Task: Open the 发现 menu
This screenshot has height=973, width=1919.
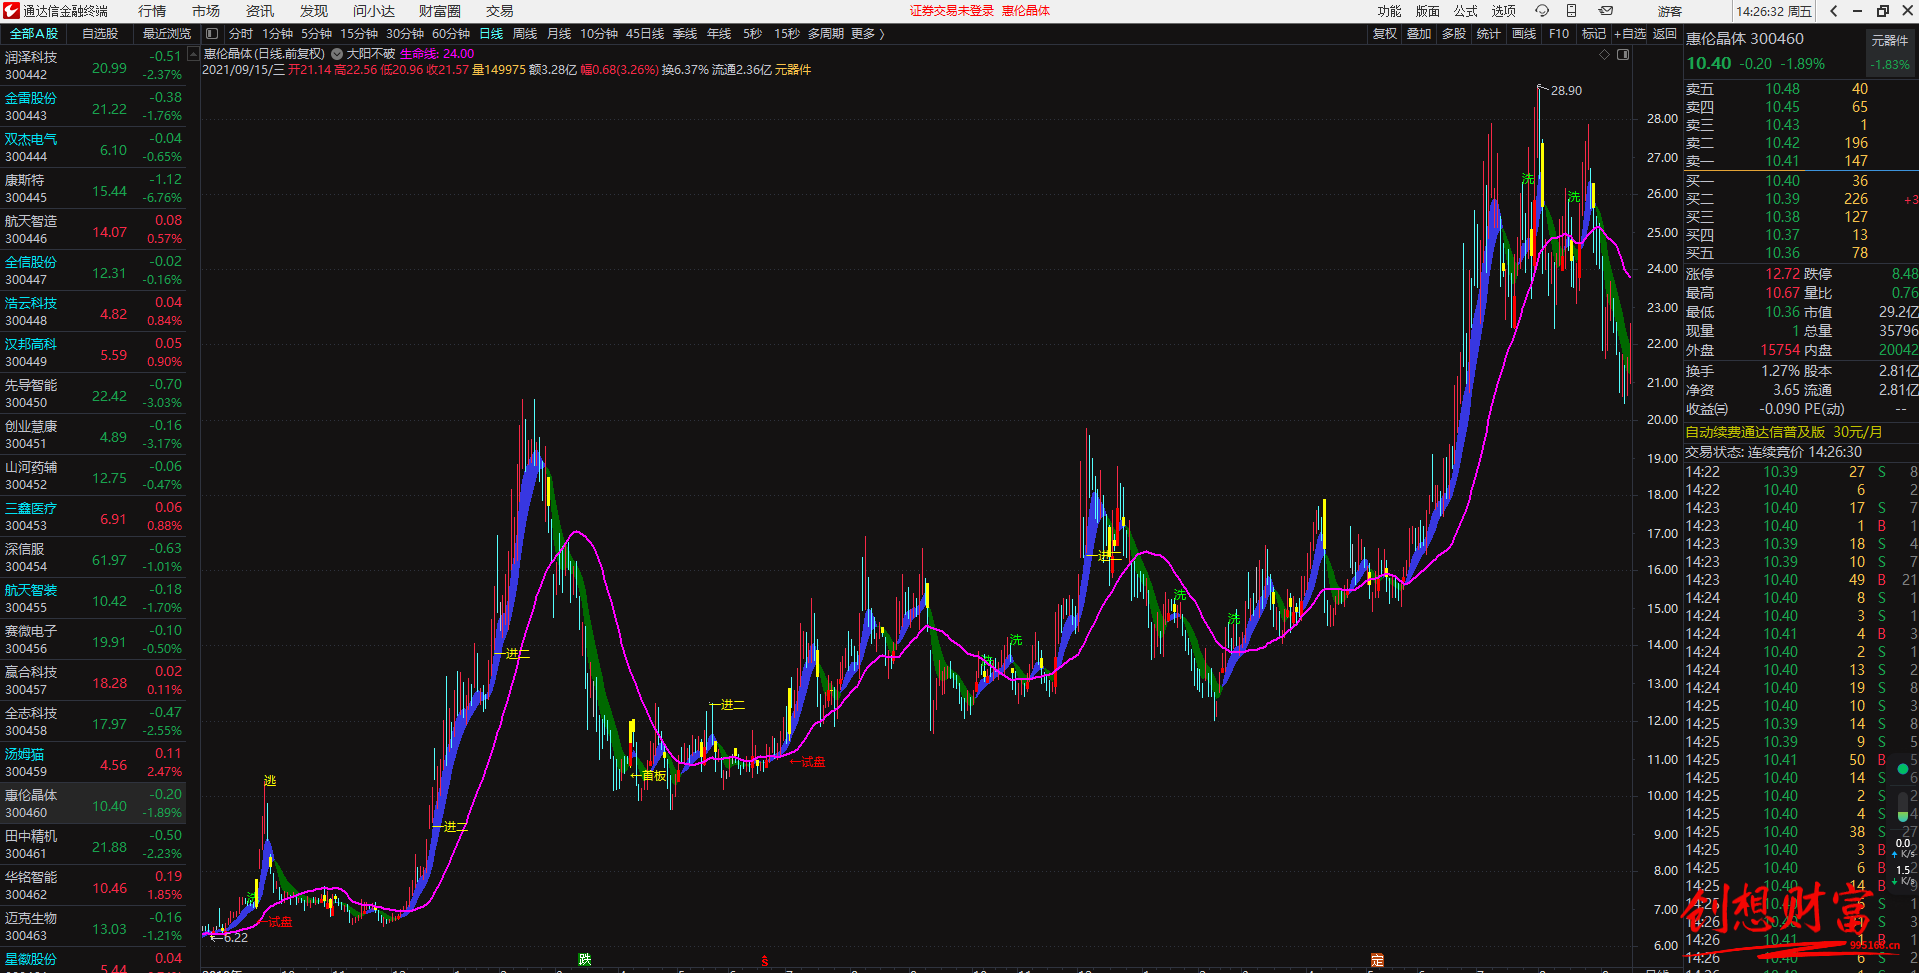Action: (x=314, y=11)
